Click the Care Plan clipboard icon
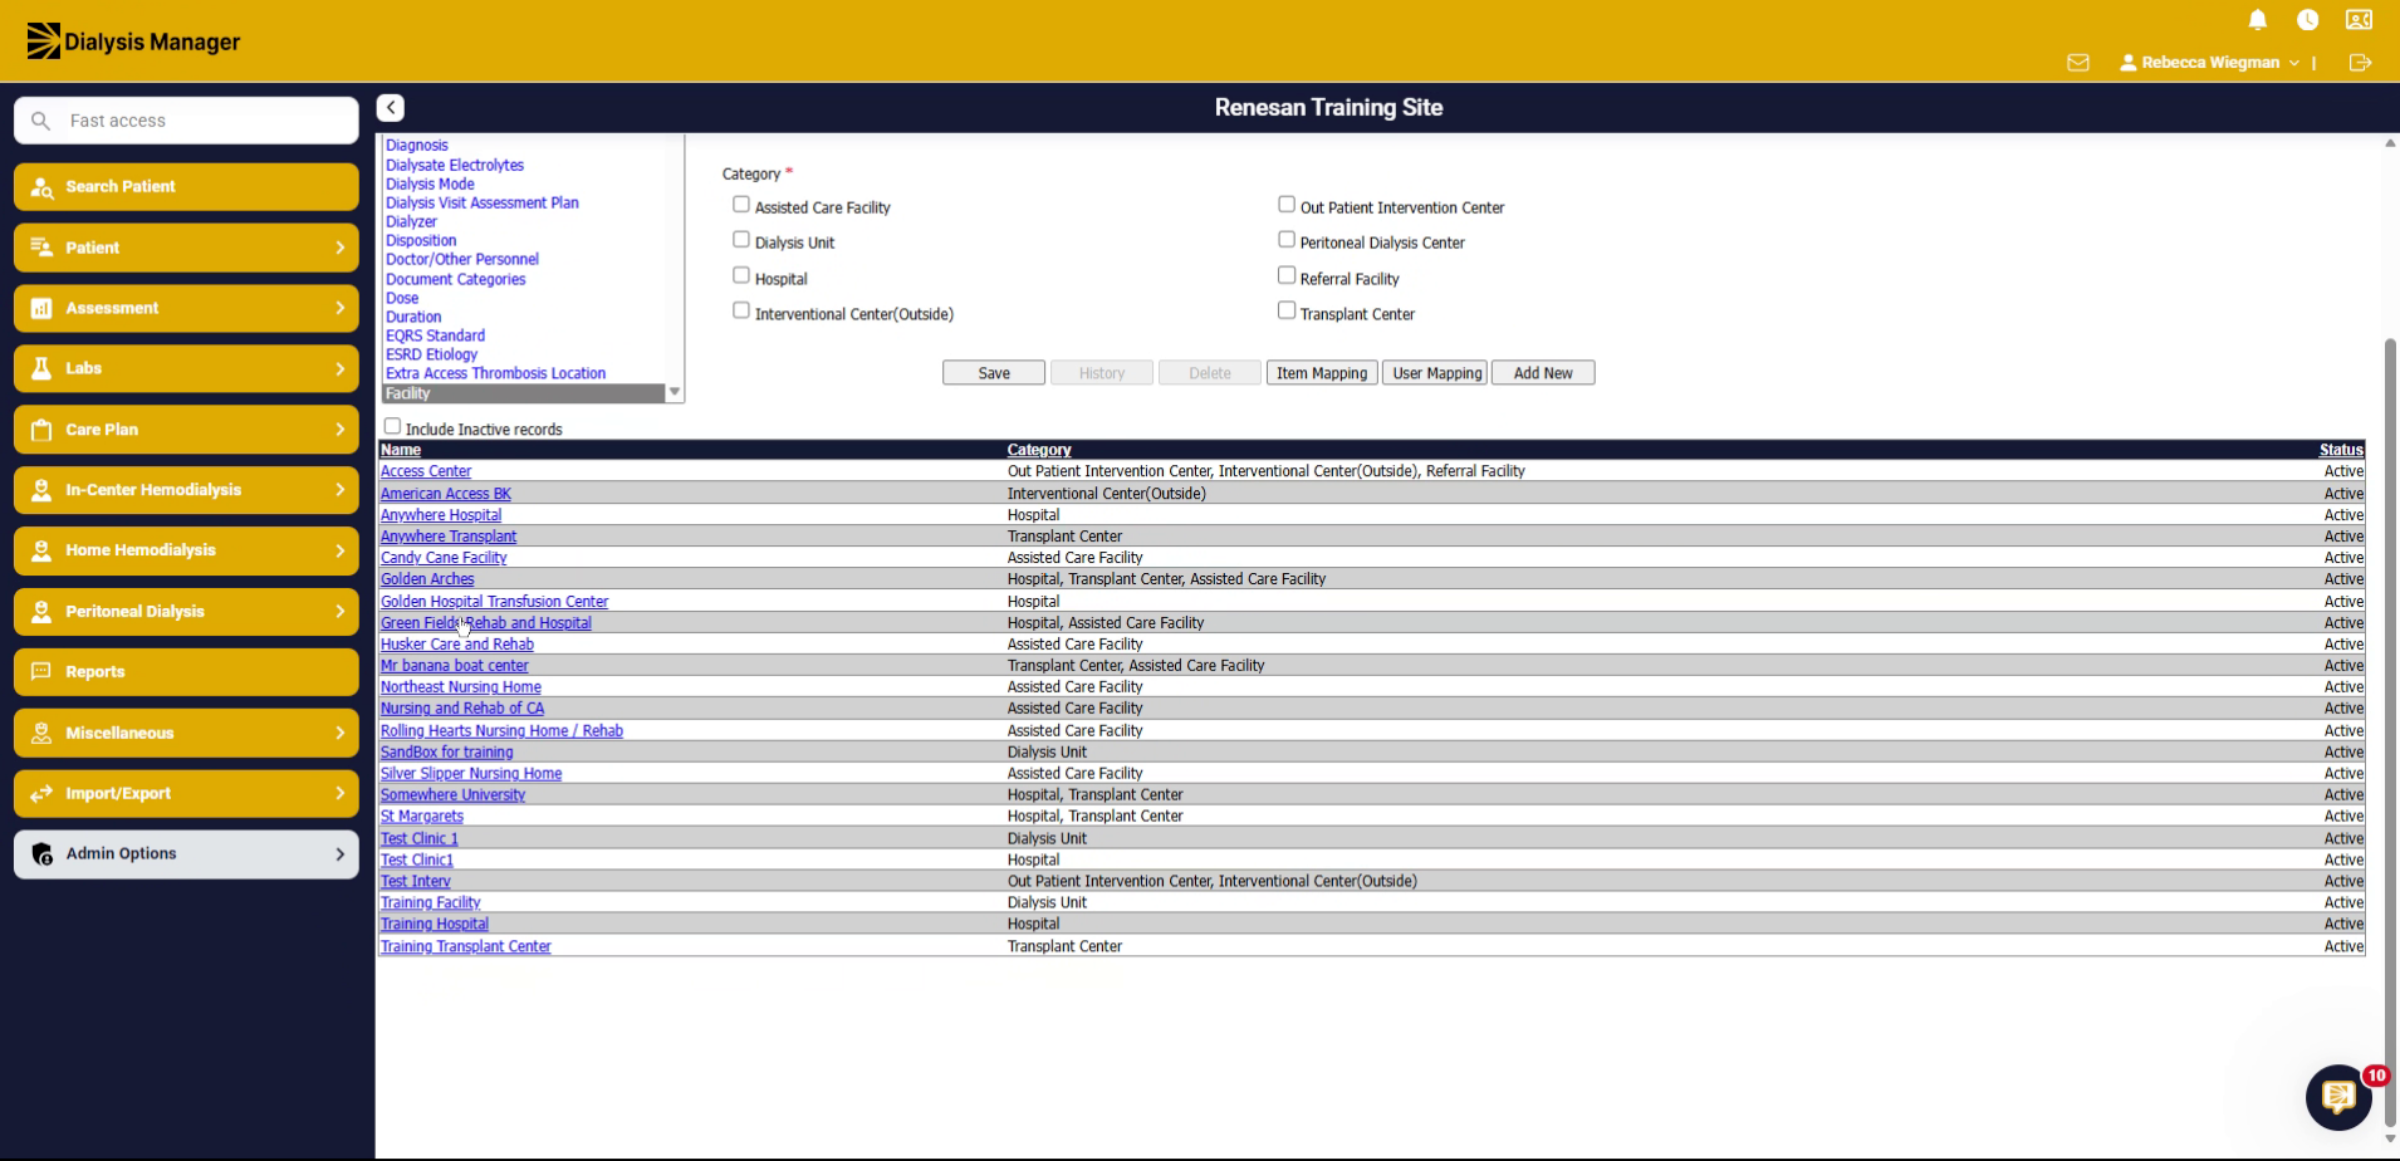The height and width of the screenshot is (1161, 2400). pyautogui.click(x=41, y=429)
